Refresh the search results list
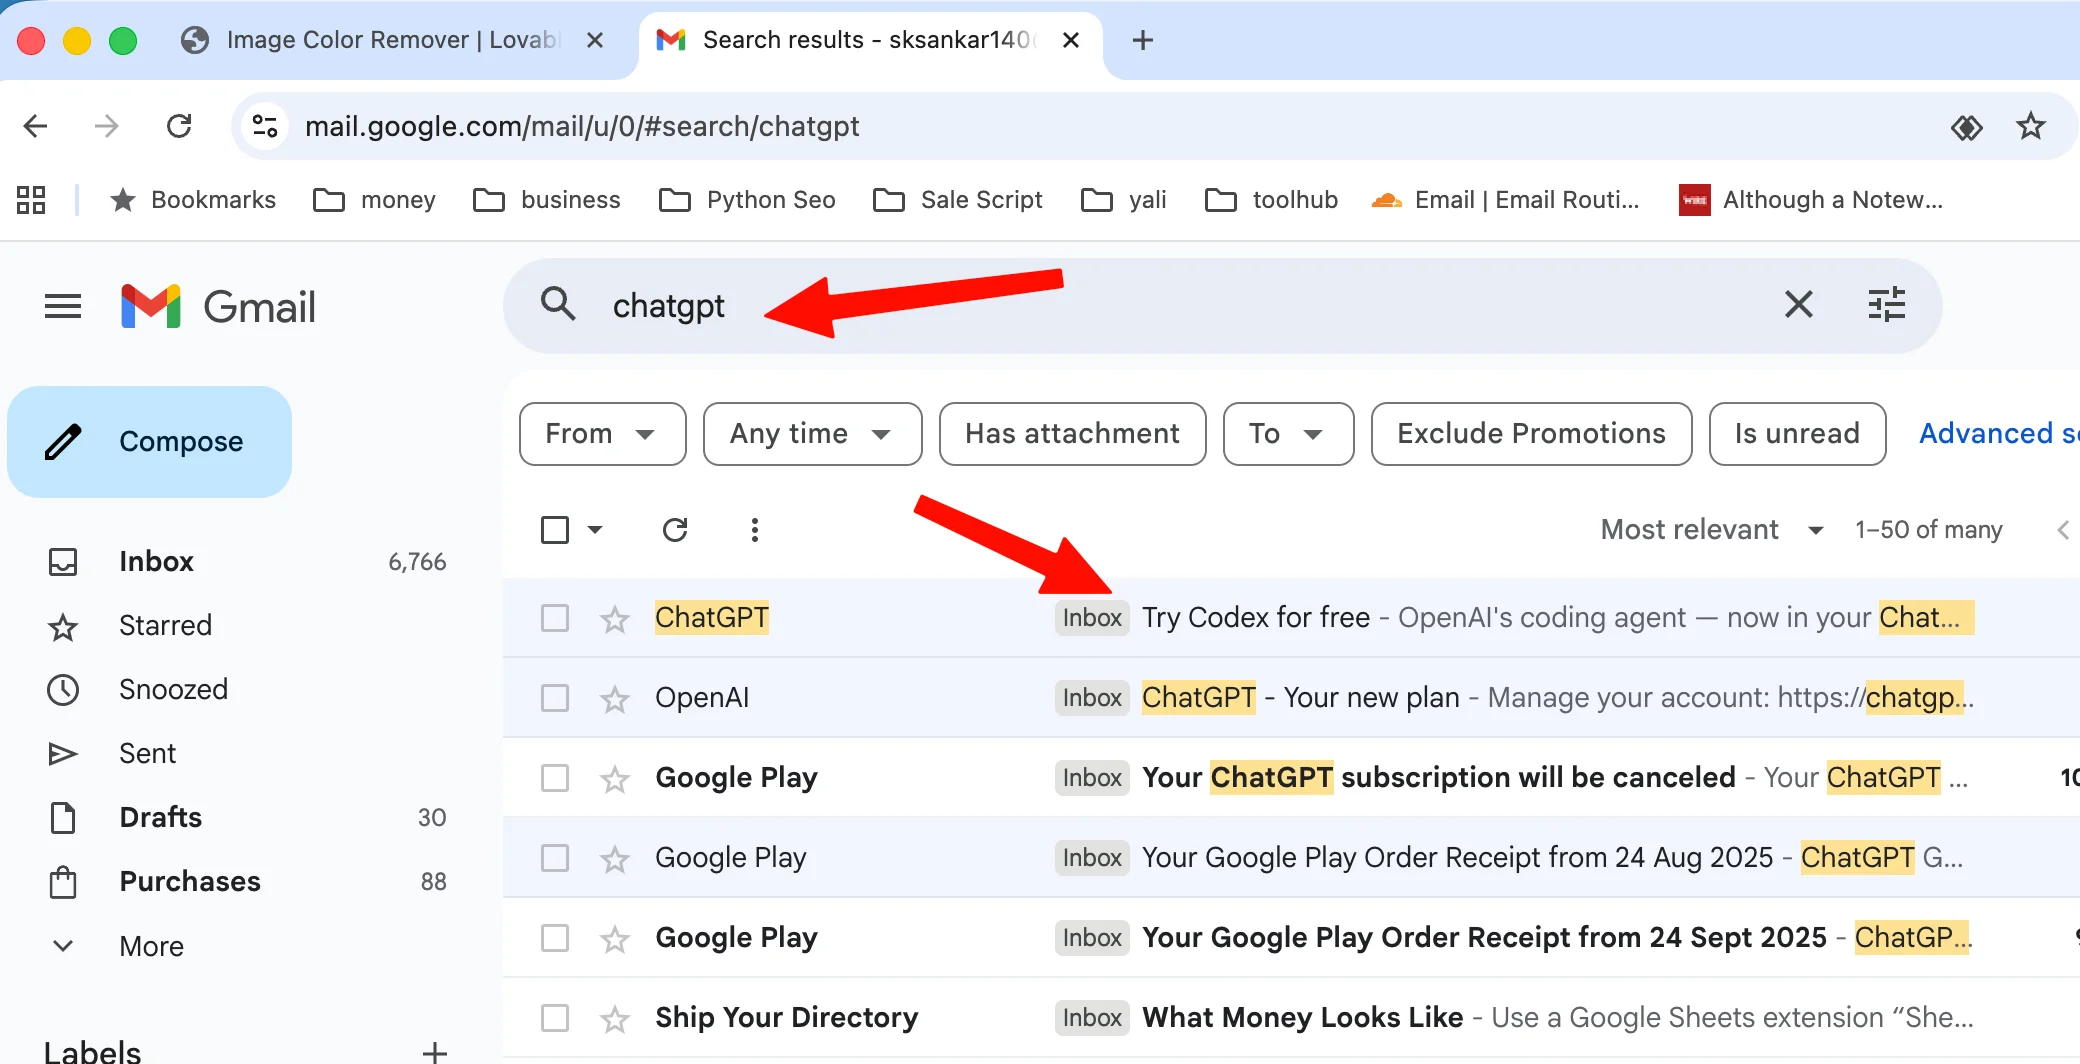 pos(676,529)
